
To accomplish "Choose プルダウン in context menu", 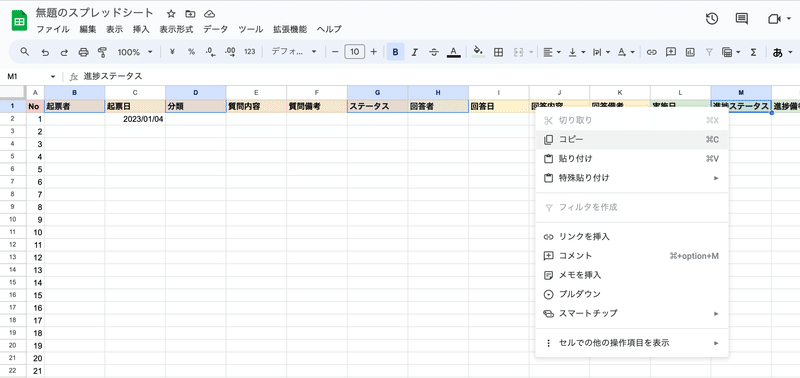I will tap(632, 294).
